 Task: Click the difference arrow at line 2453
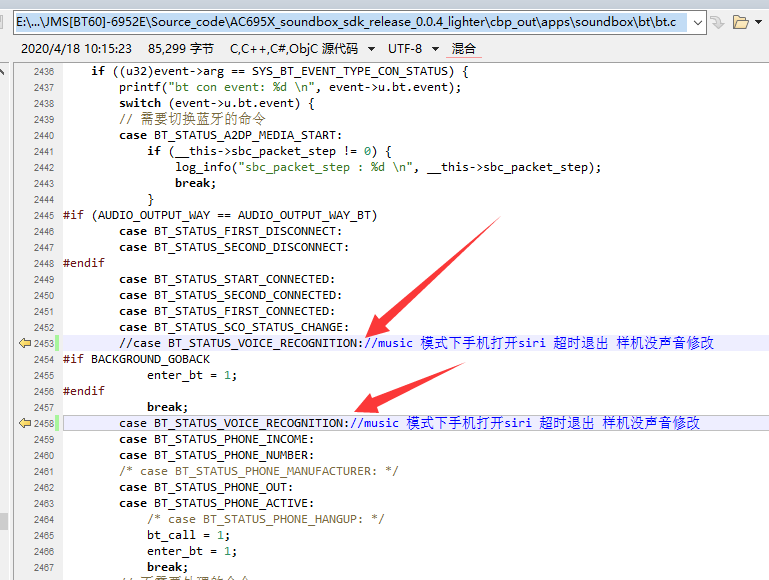(25, 343)
